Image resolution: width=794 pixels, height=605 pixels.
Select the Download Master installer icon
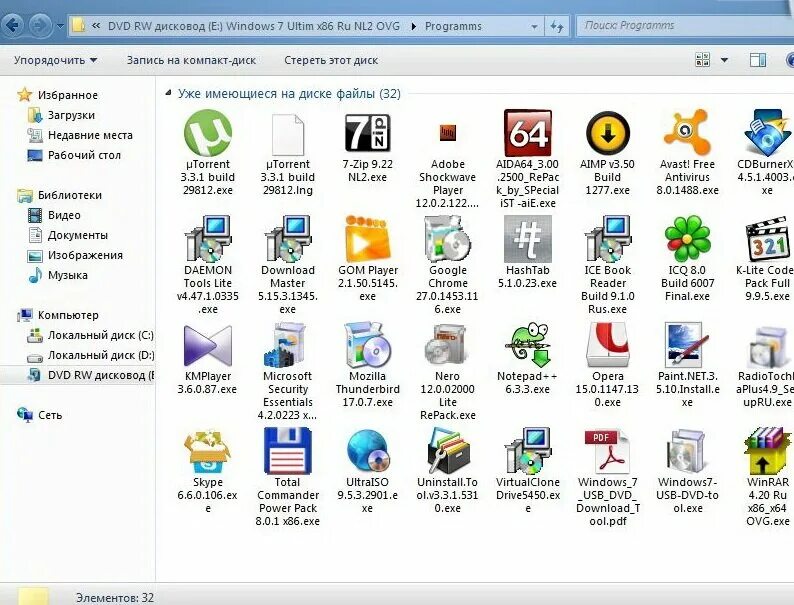[288, 239]
